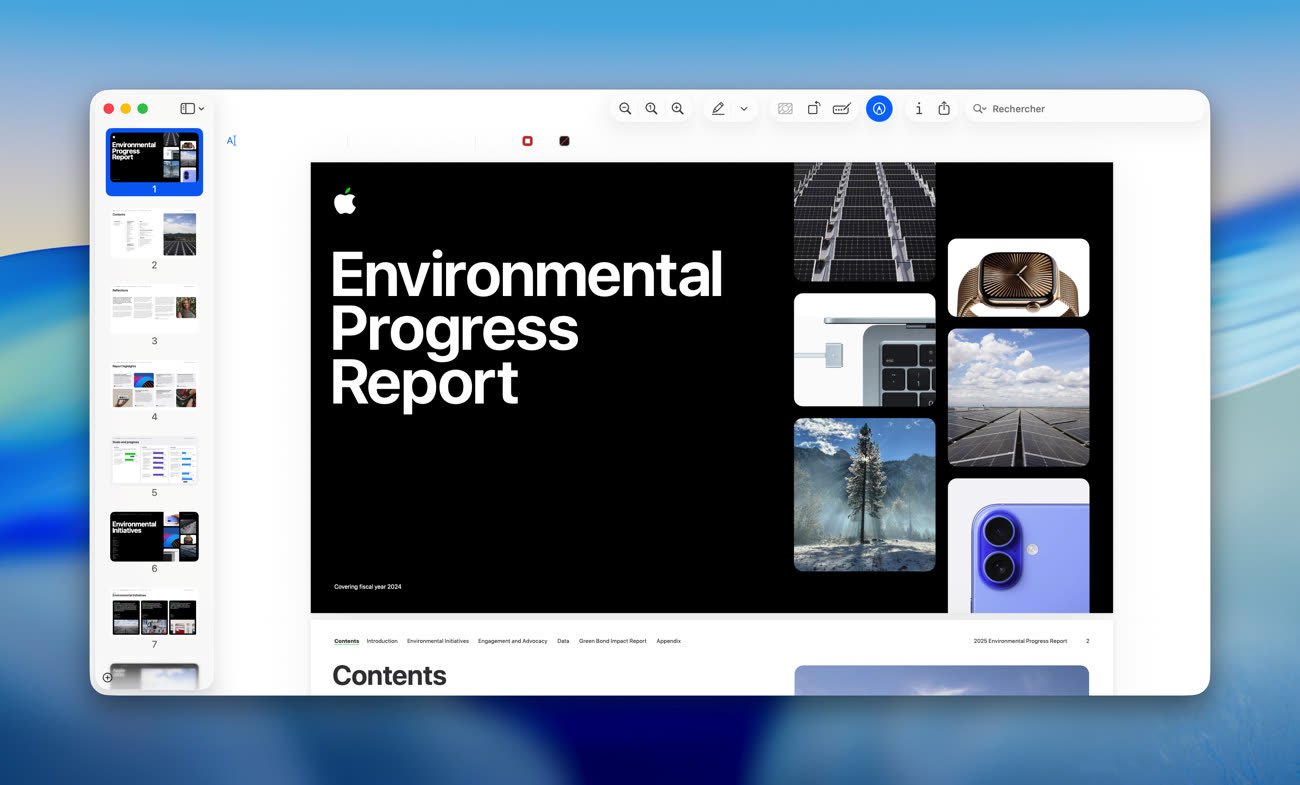Image resolution: width=1300 pixels, height=785 pixels.
Task: Click the Appendix navigation link
Action: point(668,641)
